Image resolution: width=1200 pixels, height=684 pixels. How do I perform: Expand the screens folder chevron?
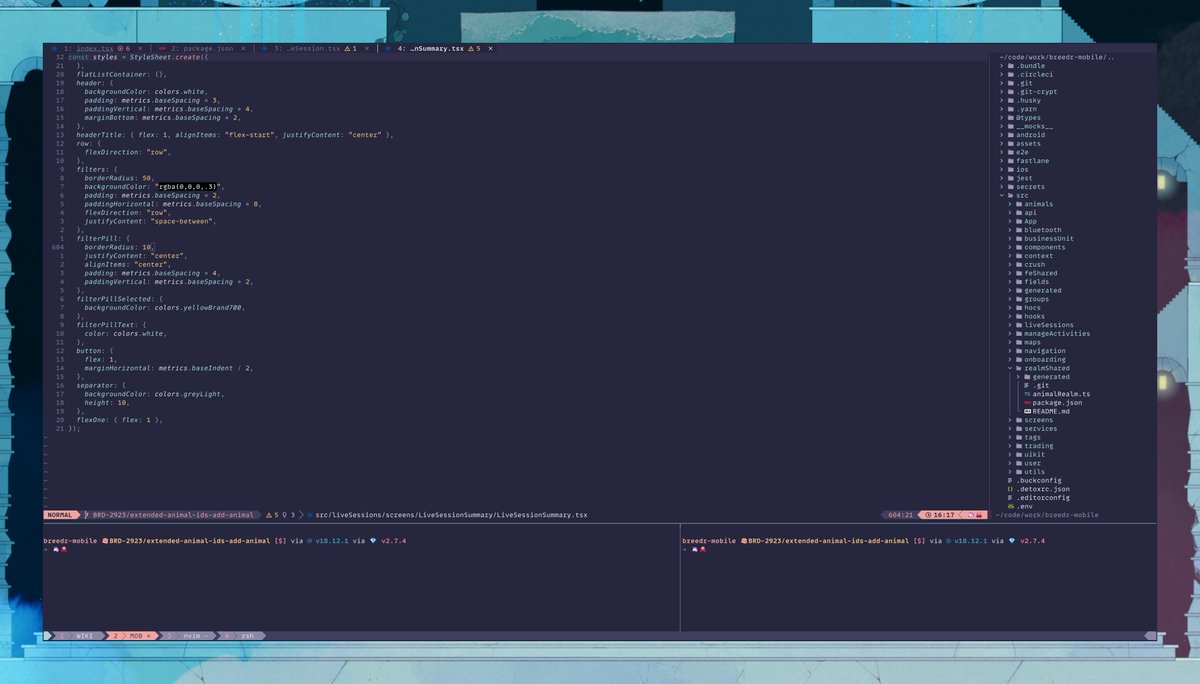click(1009, 420)
